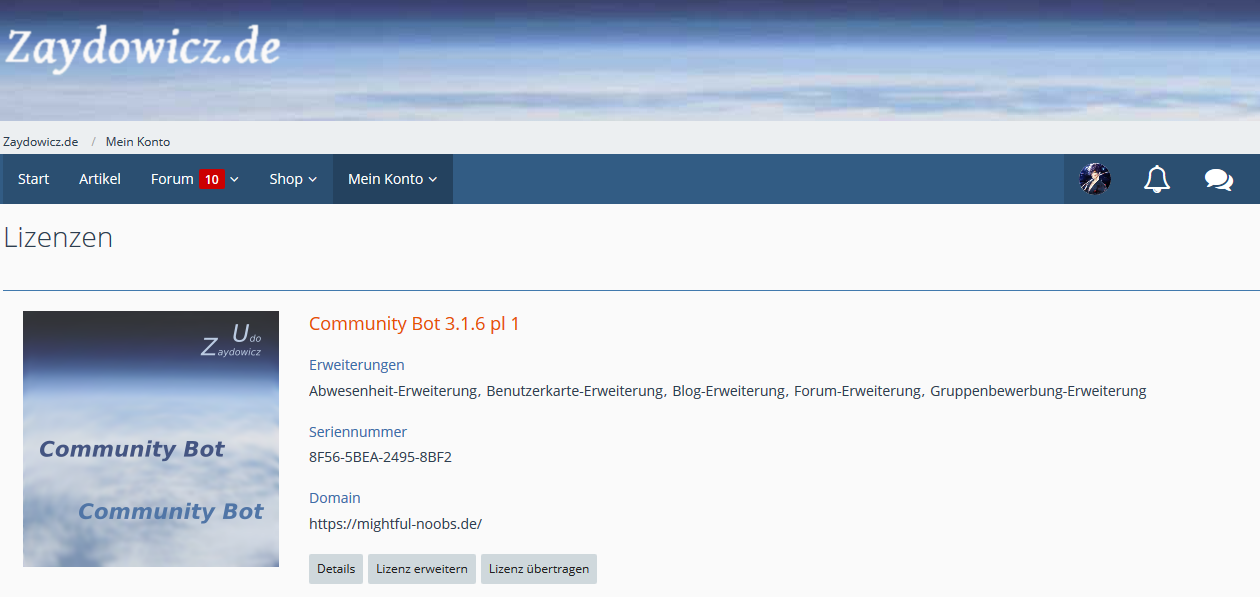The image size is (1260, 597).
Task: Open the Artikel menu item
Action: (100, 179)
